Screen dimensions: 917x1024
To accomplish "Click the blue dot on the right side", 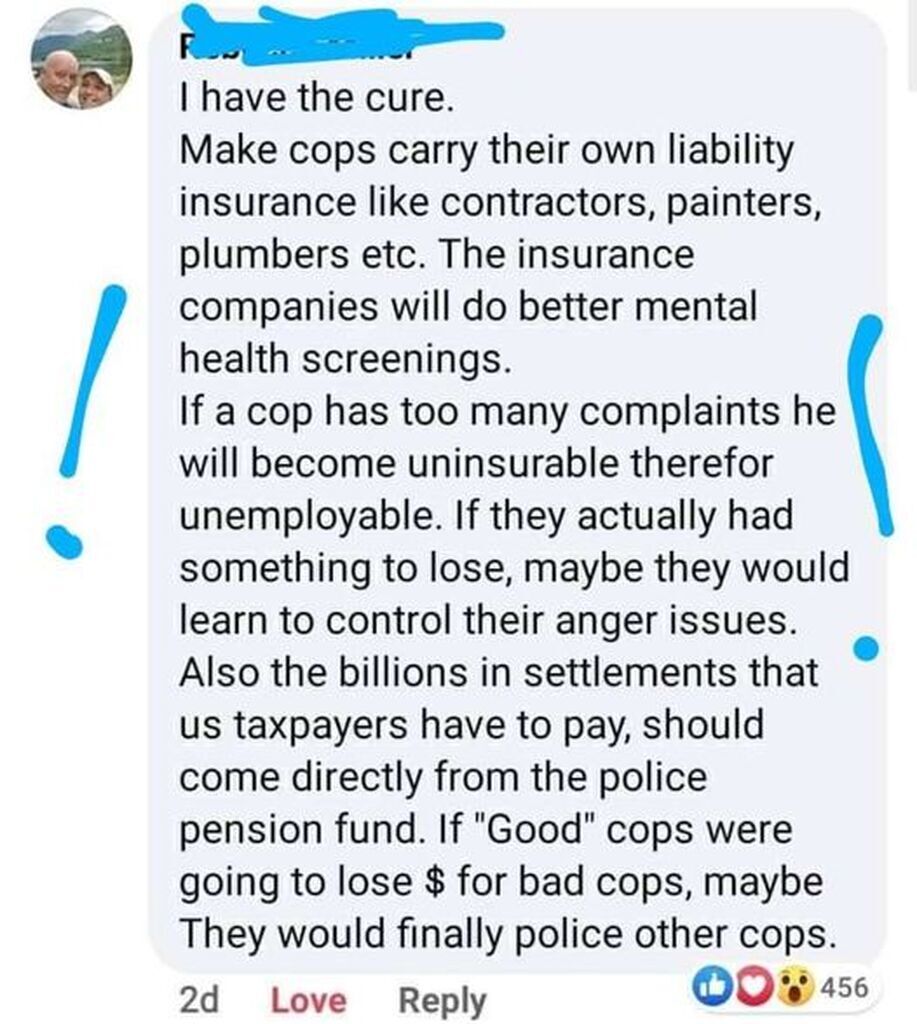I will click(868, 648).
